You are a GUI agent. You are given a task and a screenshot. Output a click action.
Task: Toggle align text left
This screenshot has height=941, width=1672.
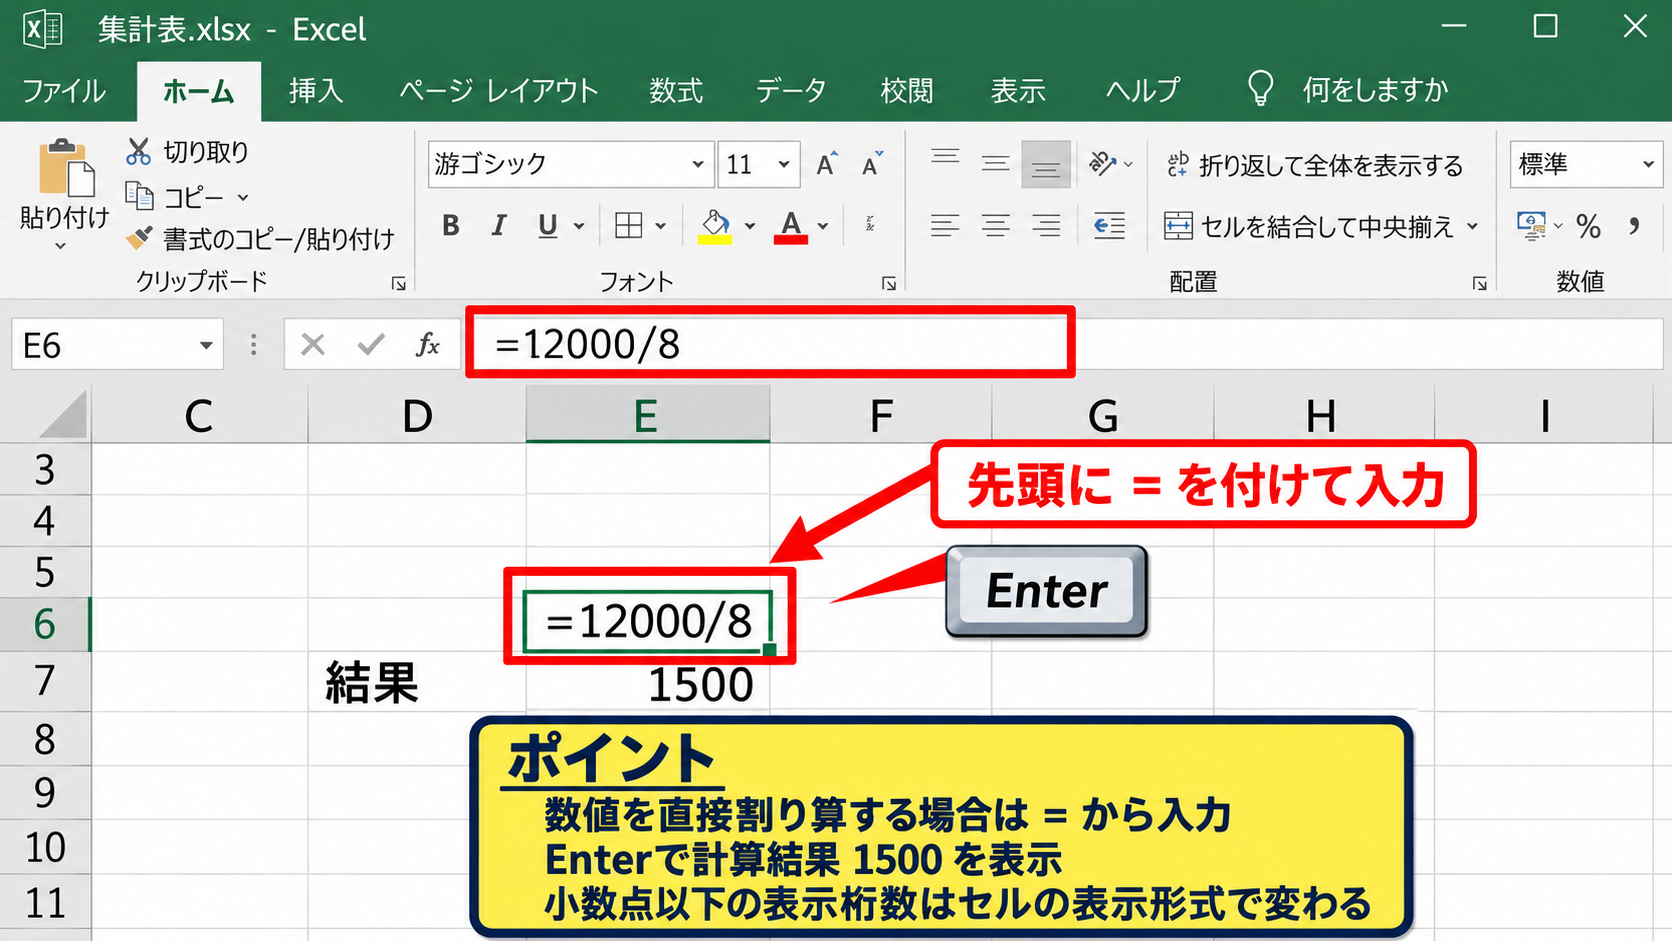[x=945, y=226]
